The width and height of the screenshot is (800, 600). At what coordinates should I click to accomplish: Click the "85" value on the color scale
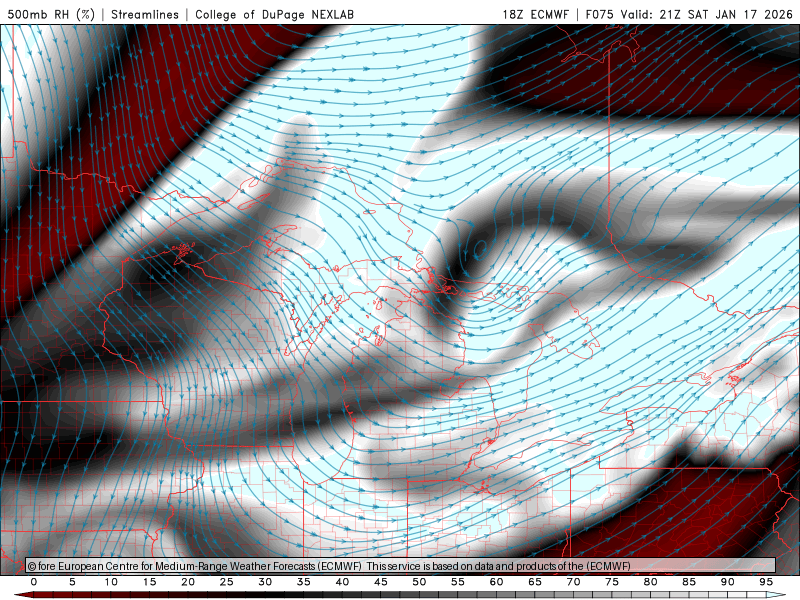click(x=689, y=582)
